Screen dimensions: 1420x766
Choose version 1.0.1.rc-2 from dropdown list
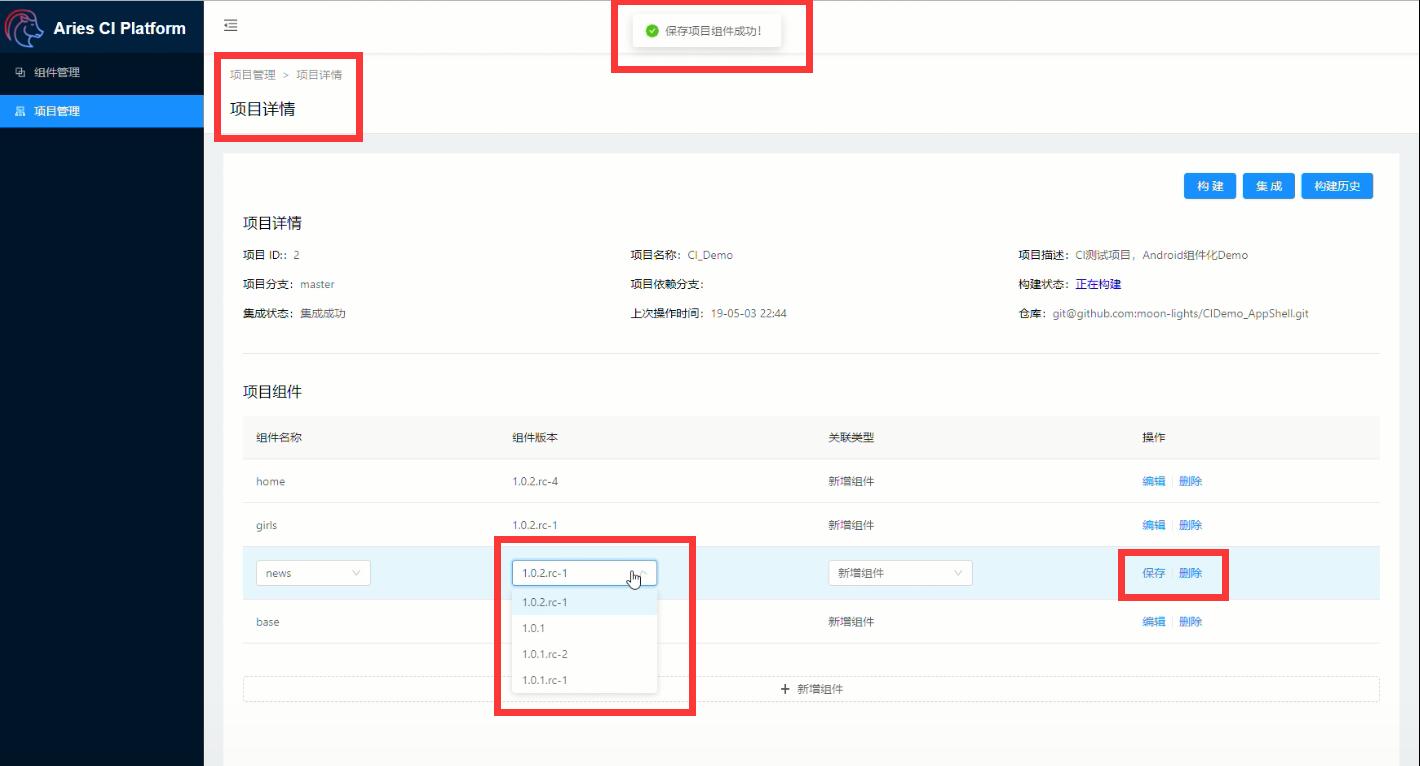(584, 654)
